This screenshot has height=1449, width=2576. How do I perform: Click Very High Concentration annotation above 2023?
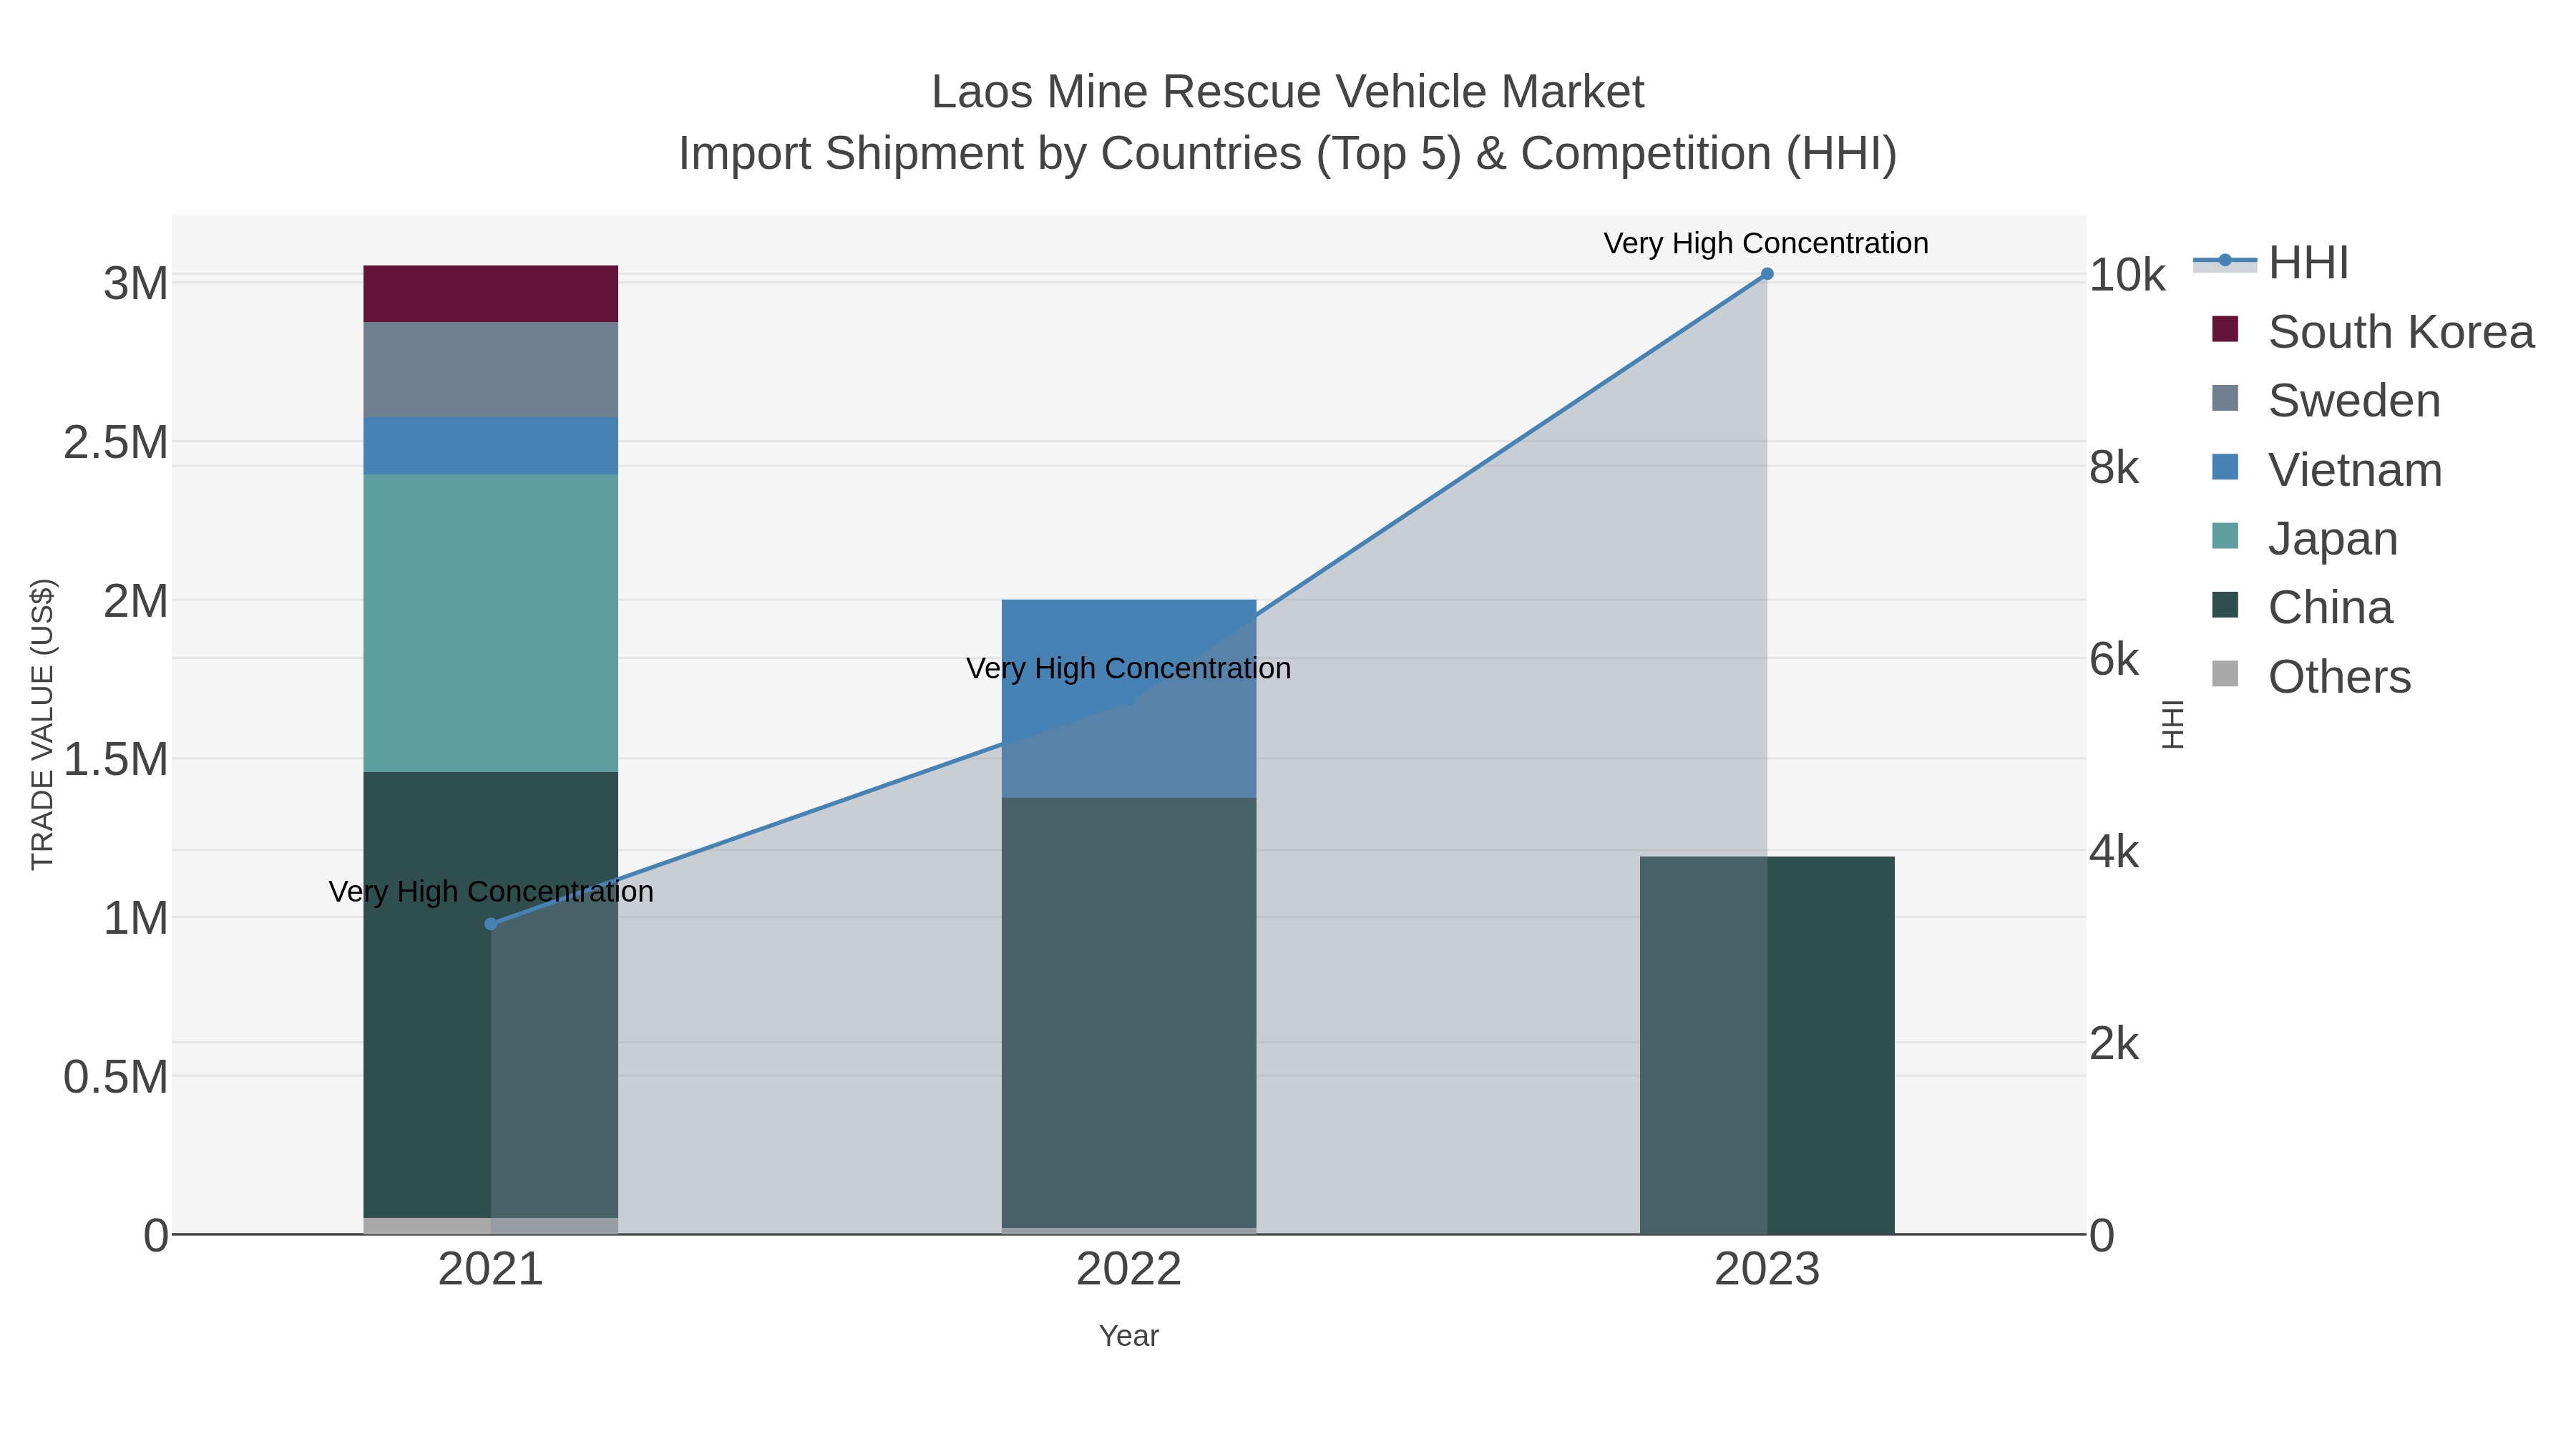click(1766, 243)
